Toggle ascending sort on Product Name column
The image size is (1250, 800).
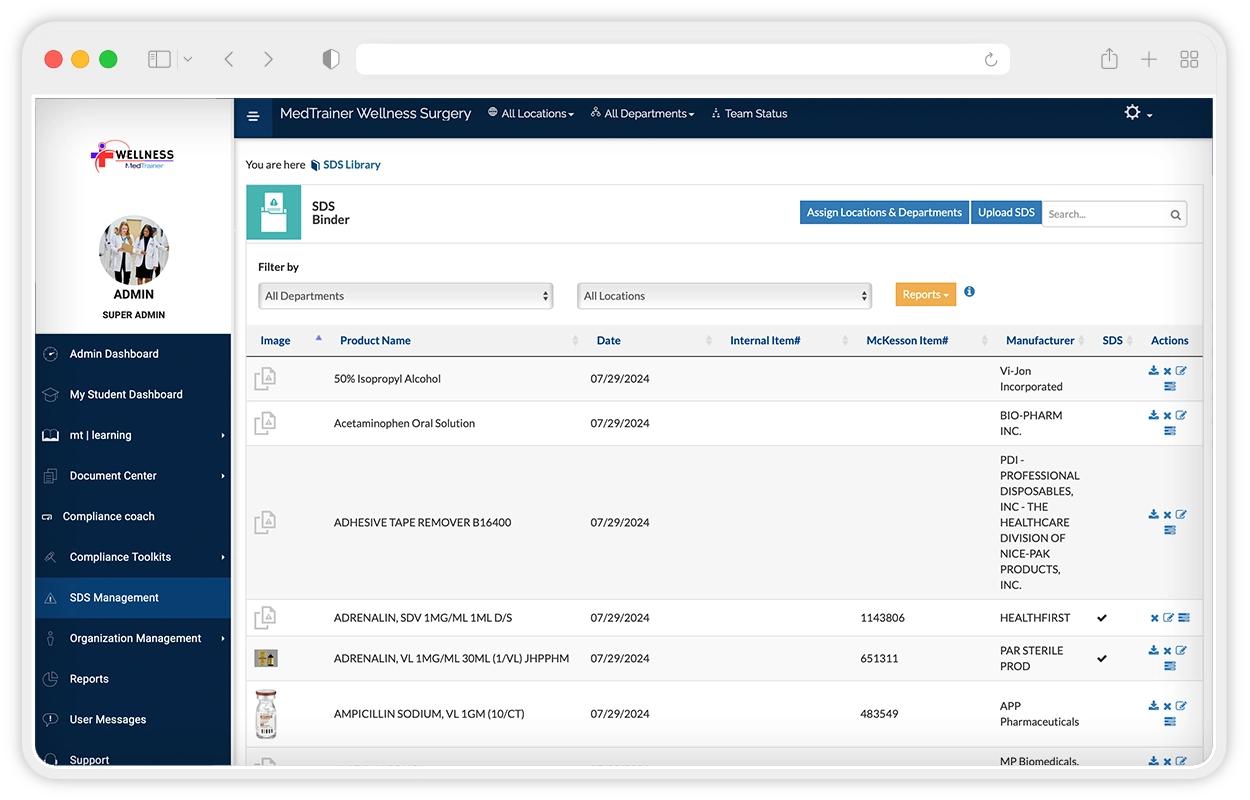(x=319, y=340)
